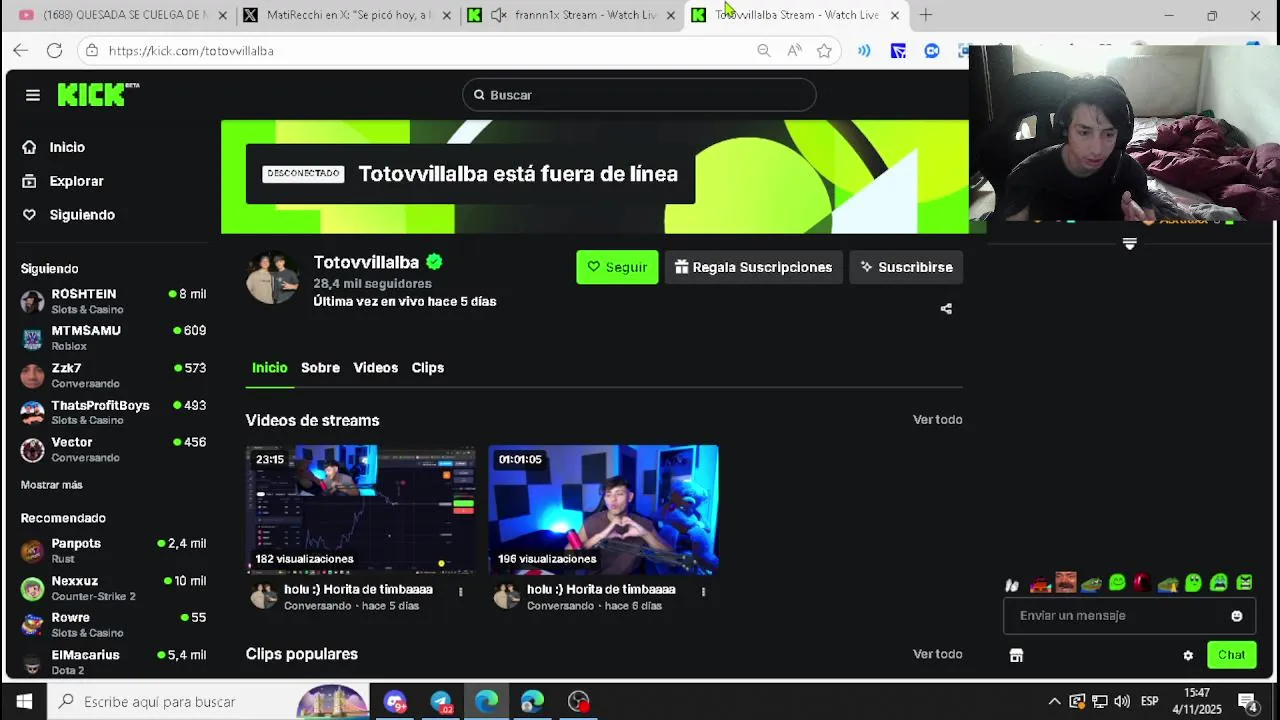Image resolution: width=1280 pixels, height=720 pixels.
Task: Insert the mustache man face emote
Action: coord(1066,582)
